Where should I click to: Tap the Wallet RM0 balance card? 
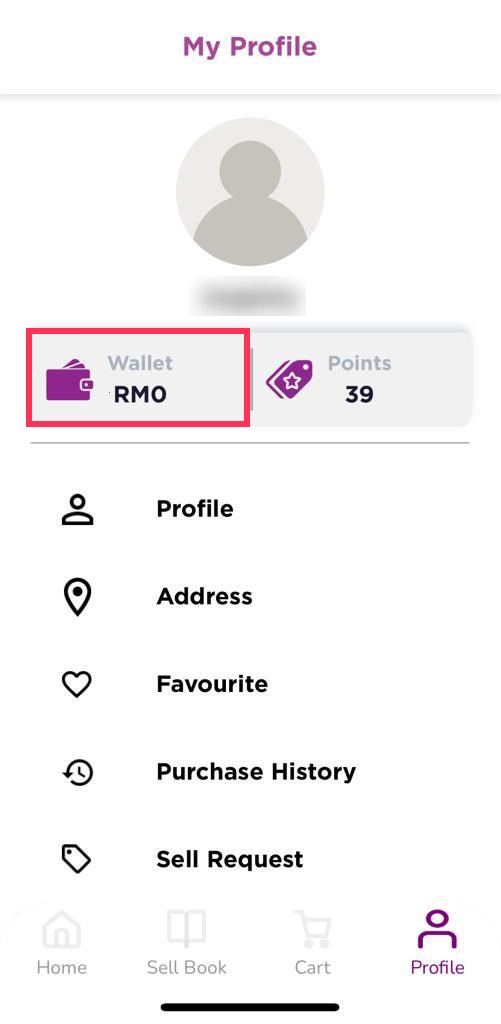pyautogui.click(x=138, y=379)
